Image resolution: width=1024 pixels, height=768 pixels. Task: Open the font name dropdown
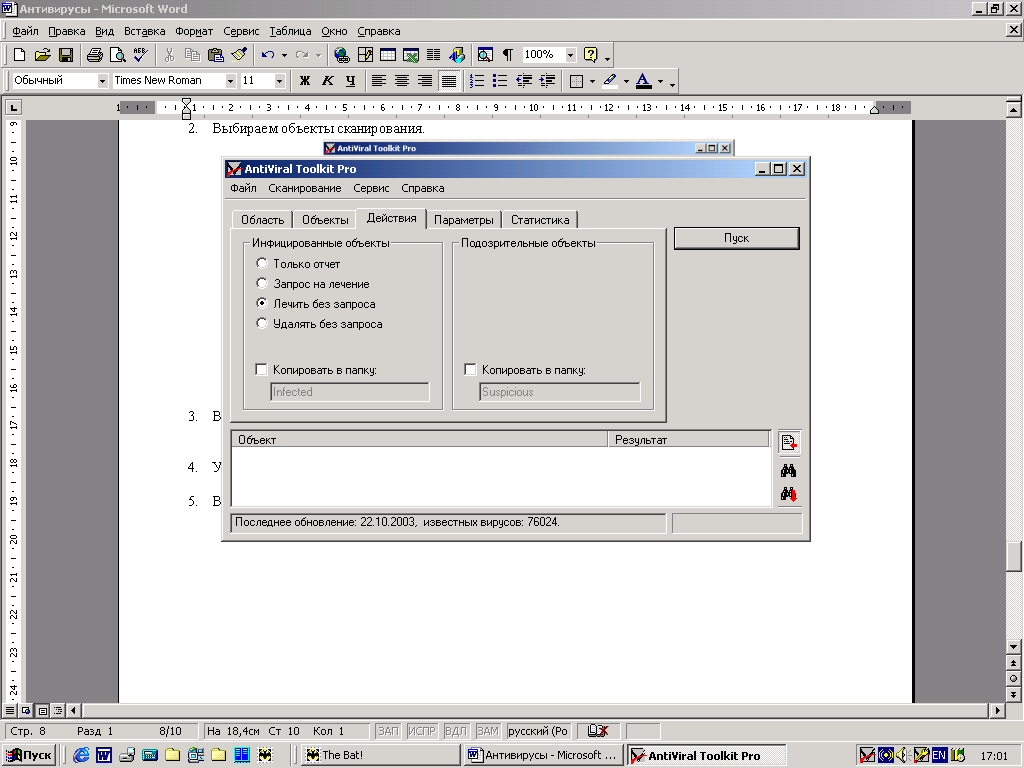pos(230,81)
